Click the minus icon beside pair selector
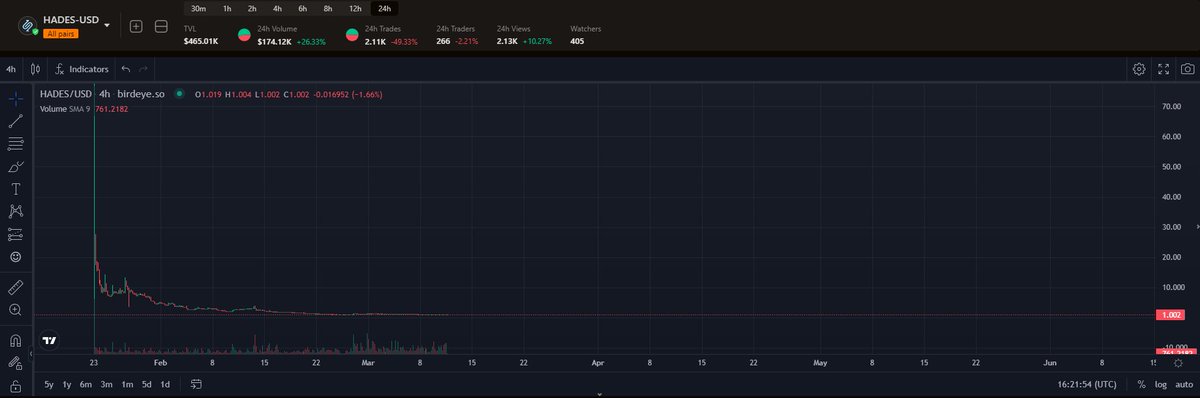 (x=161, y=26)
